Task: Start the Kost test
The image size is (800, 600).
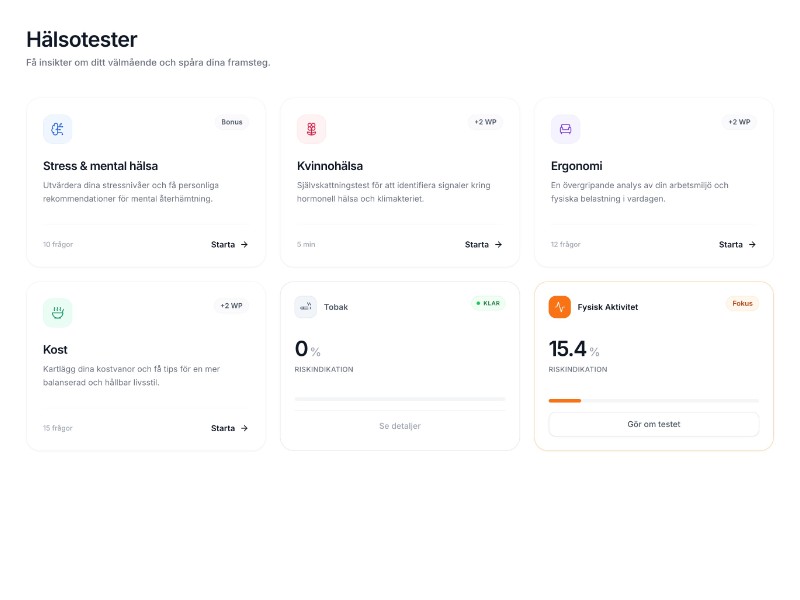Action: (229, 428)
